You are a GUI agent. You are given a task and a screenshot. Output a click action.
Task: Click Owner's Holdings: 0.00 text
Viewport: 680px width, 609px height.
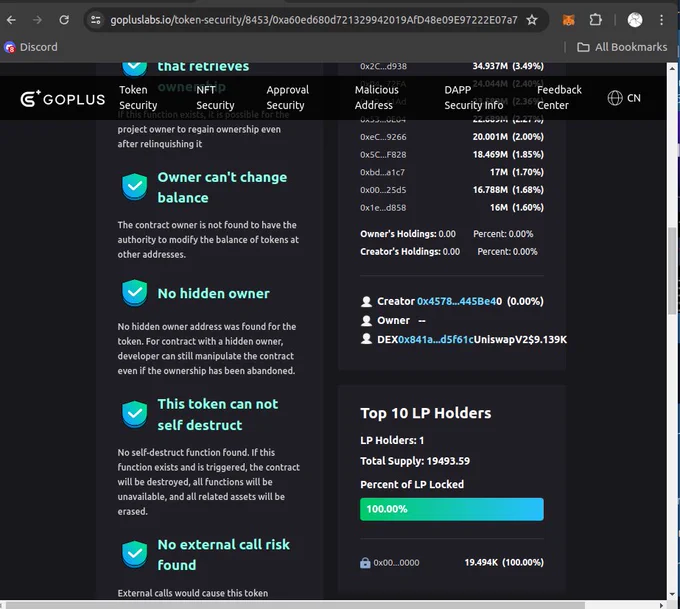[x=408, y=234]
